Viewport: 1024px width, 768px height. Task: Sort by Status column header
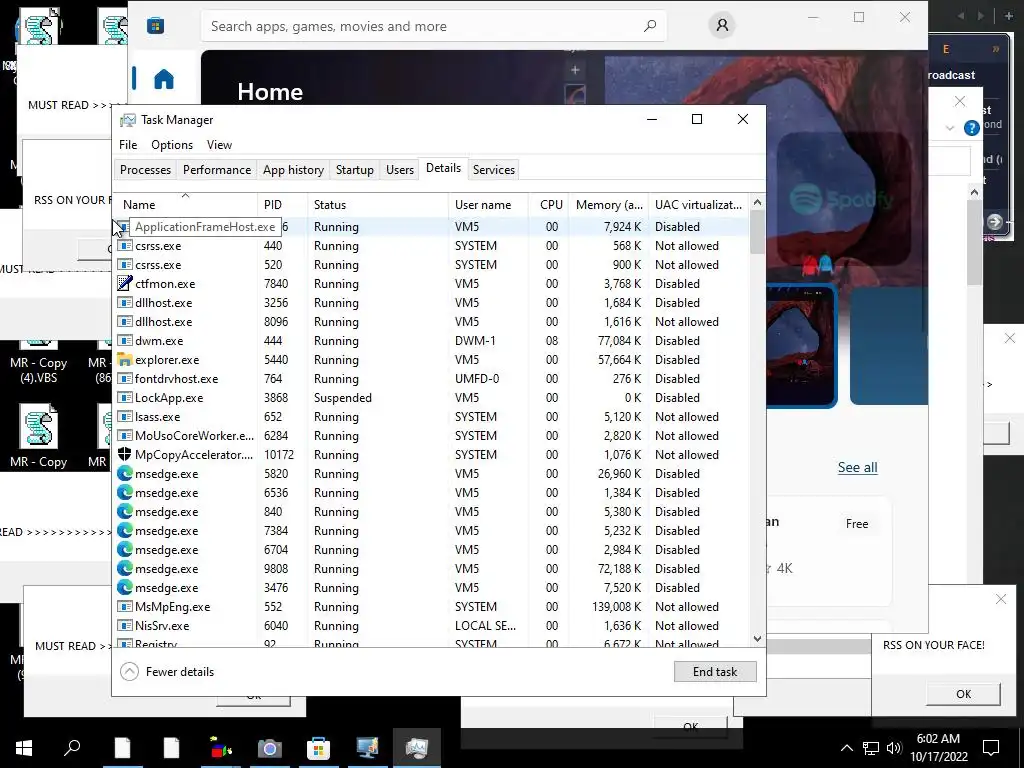point(377,204)
